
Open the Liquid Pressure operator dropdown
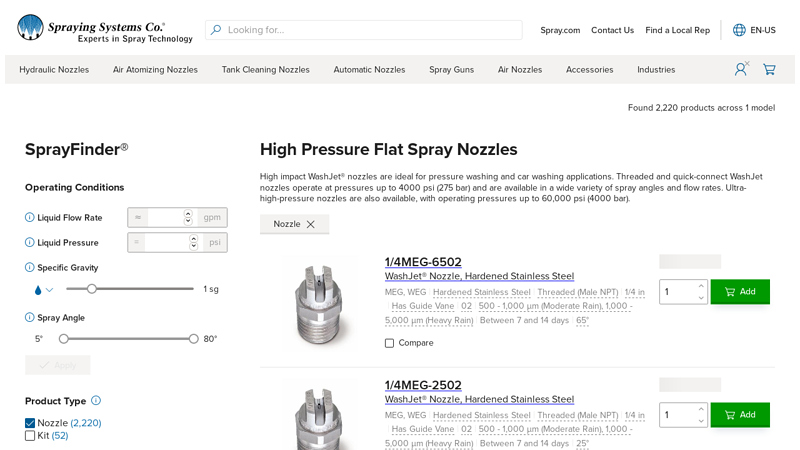pos(136,242)
